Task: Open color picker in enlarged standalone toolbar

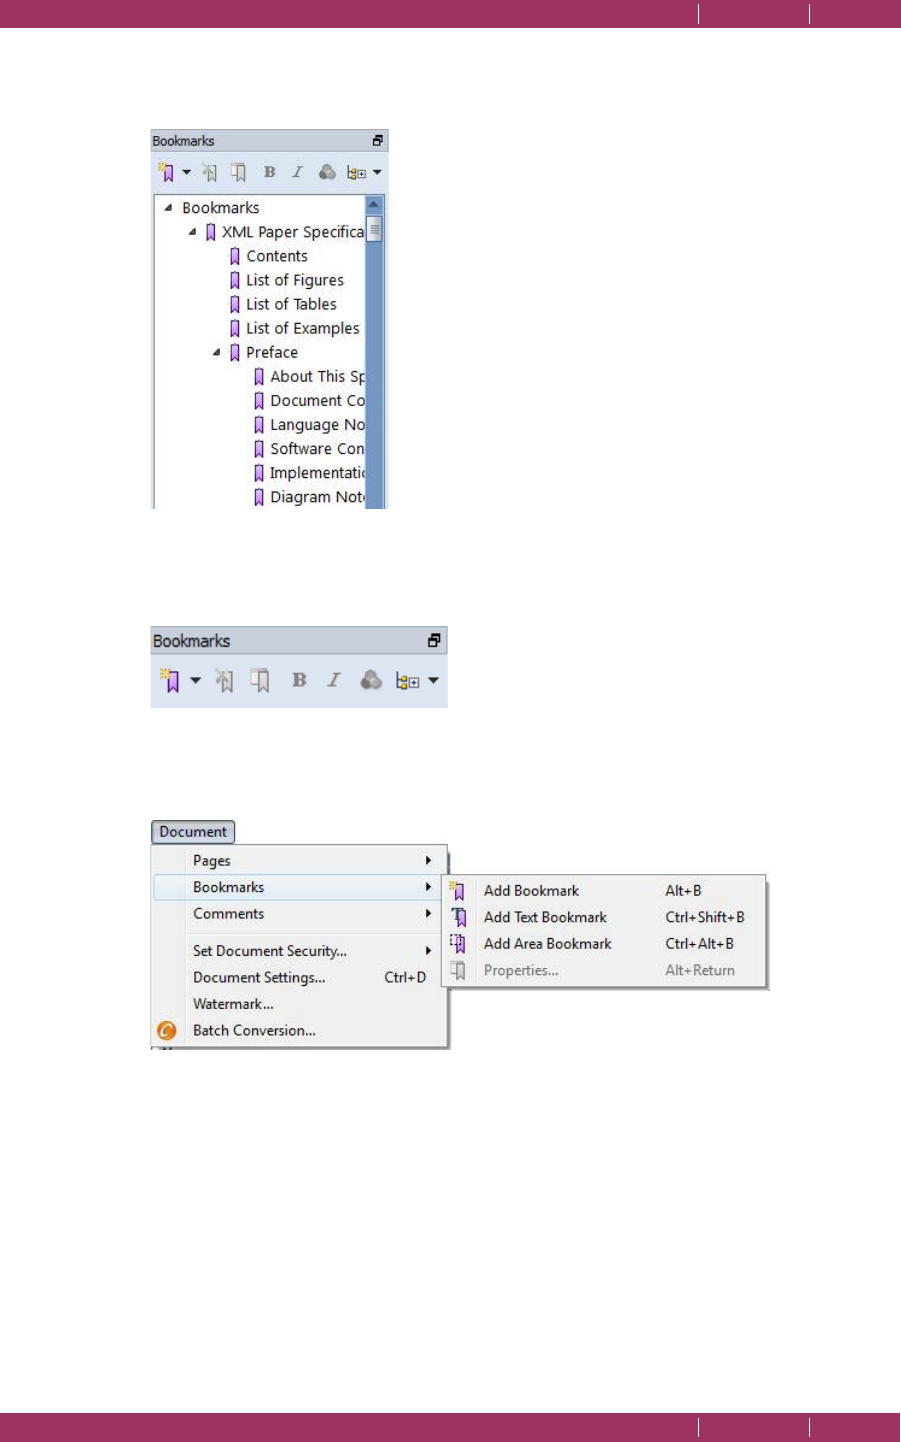Action: coord(371,680)
